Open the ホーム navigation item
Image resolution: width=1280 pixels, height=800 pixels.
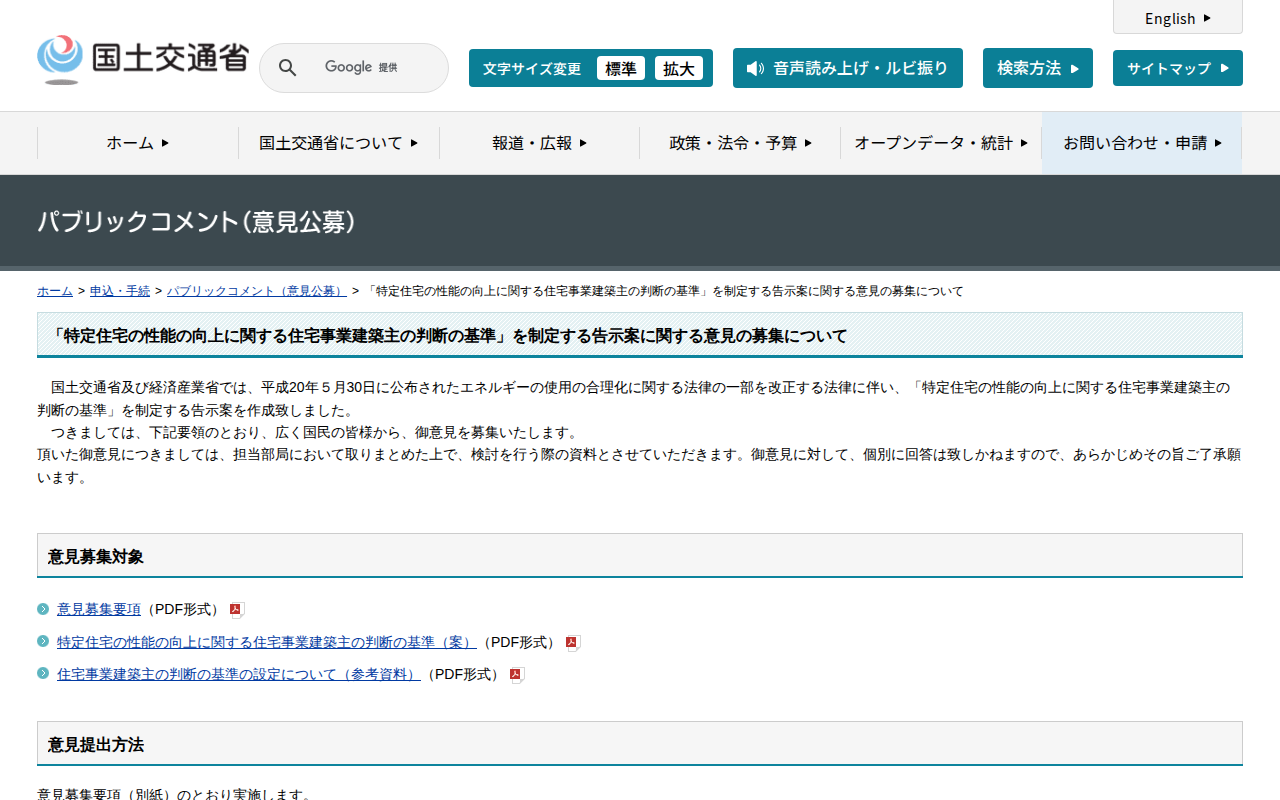[x=138, y=143]
